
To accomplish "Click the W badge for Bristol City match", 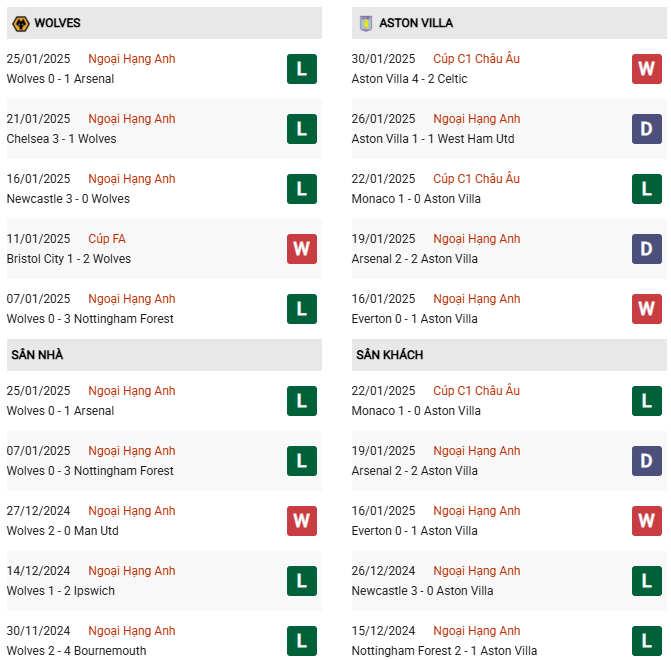I will 301,249.
